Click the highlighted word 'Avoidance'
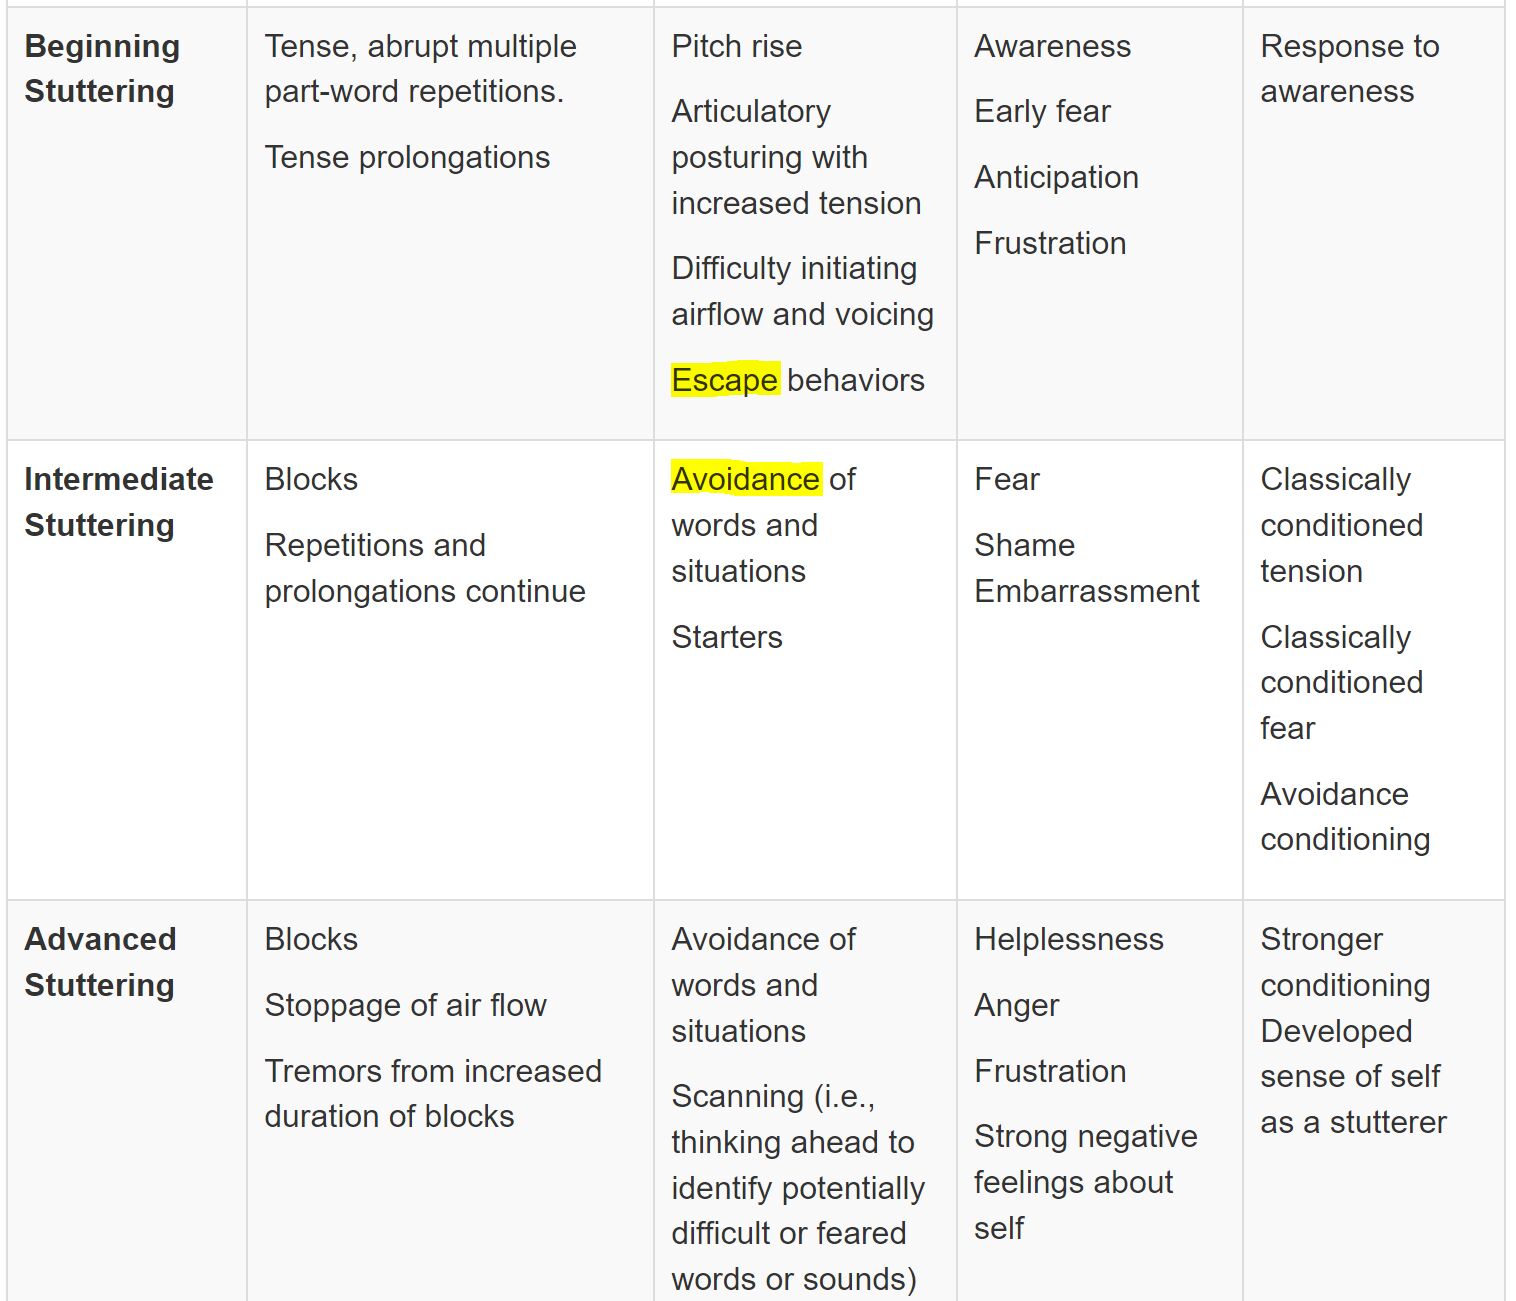Image resolution: width=1516 pixels, height=1301 pixels. pos(745,479)
